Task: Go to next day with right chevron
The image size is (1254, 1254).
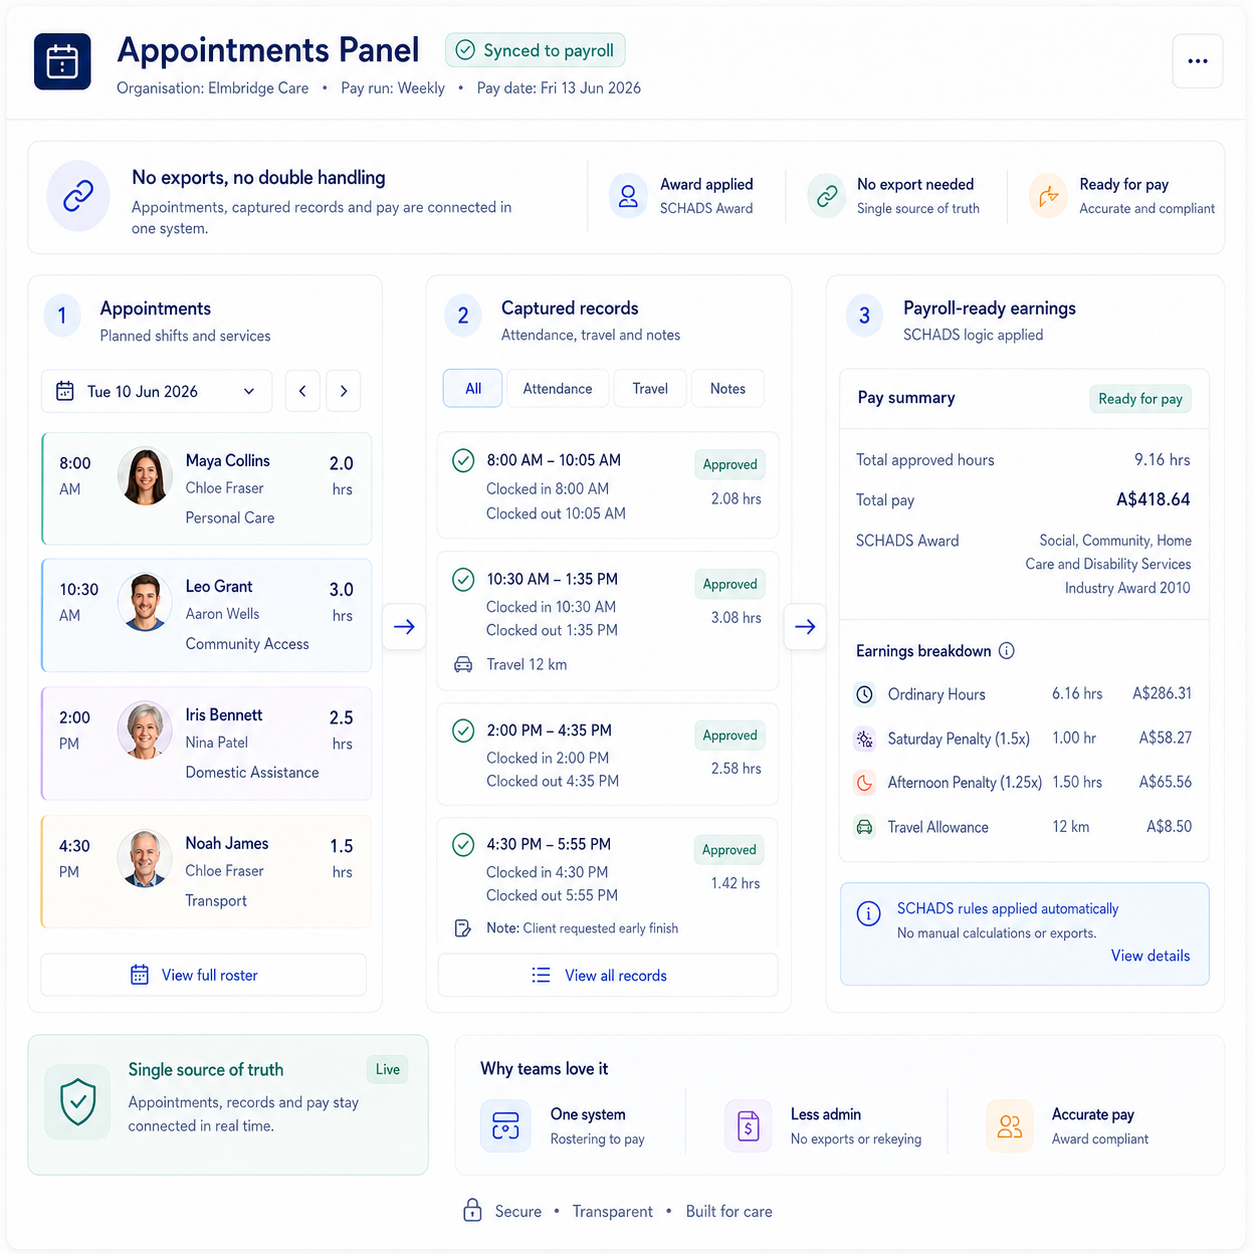Action: click(343, 391)
